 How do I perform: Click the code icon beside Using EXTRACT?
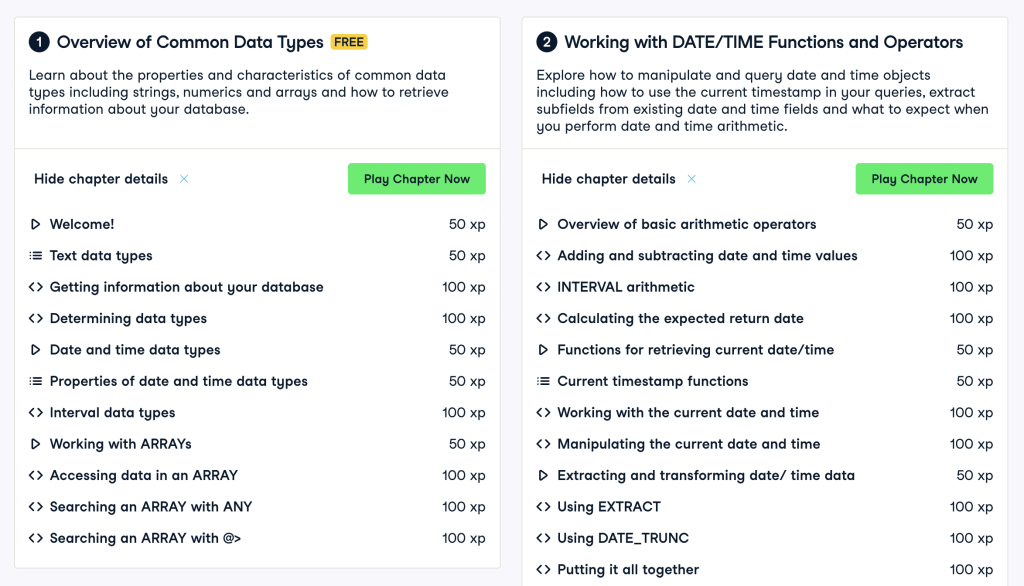click(x=543, y=507)
